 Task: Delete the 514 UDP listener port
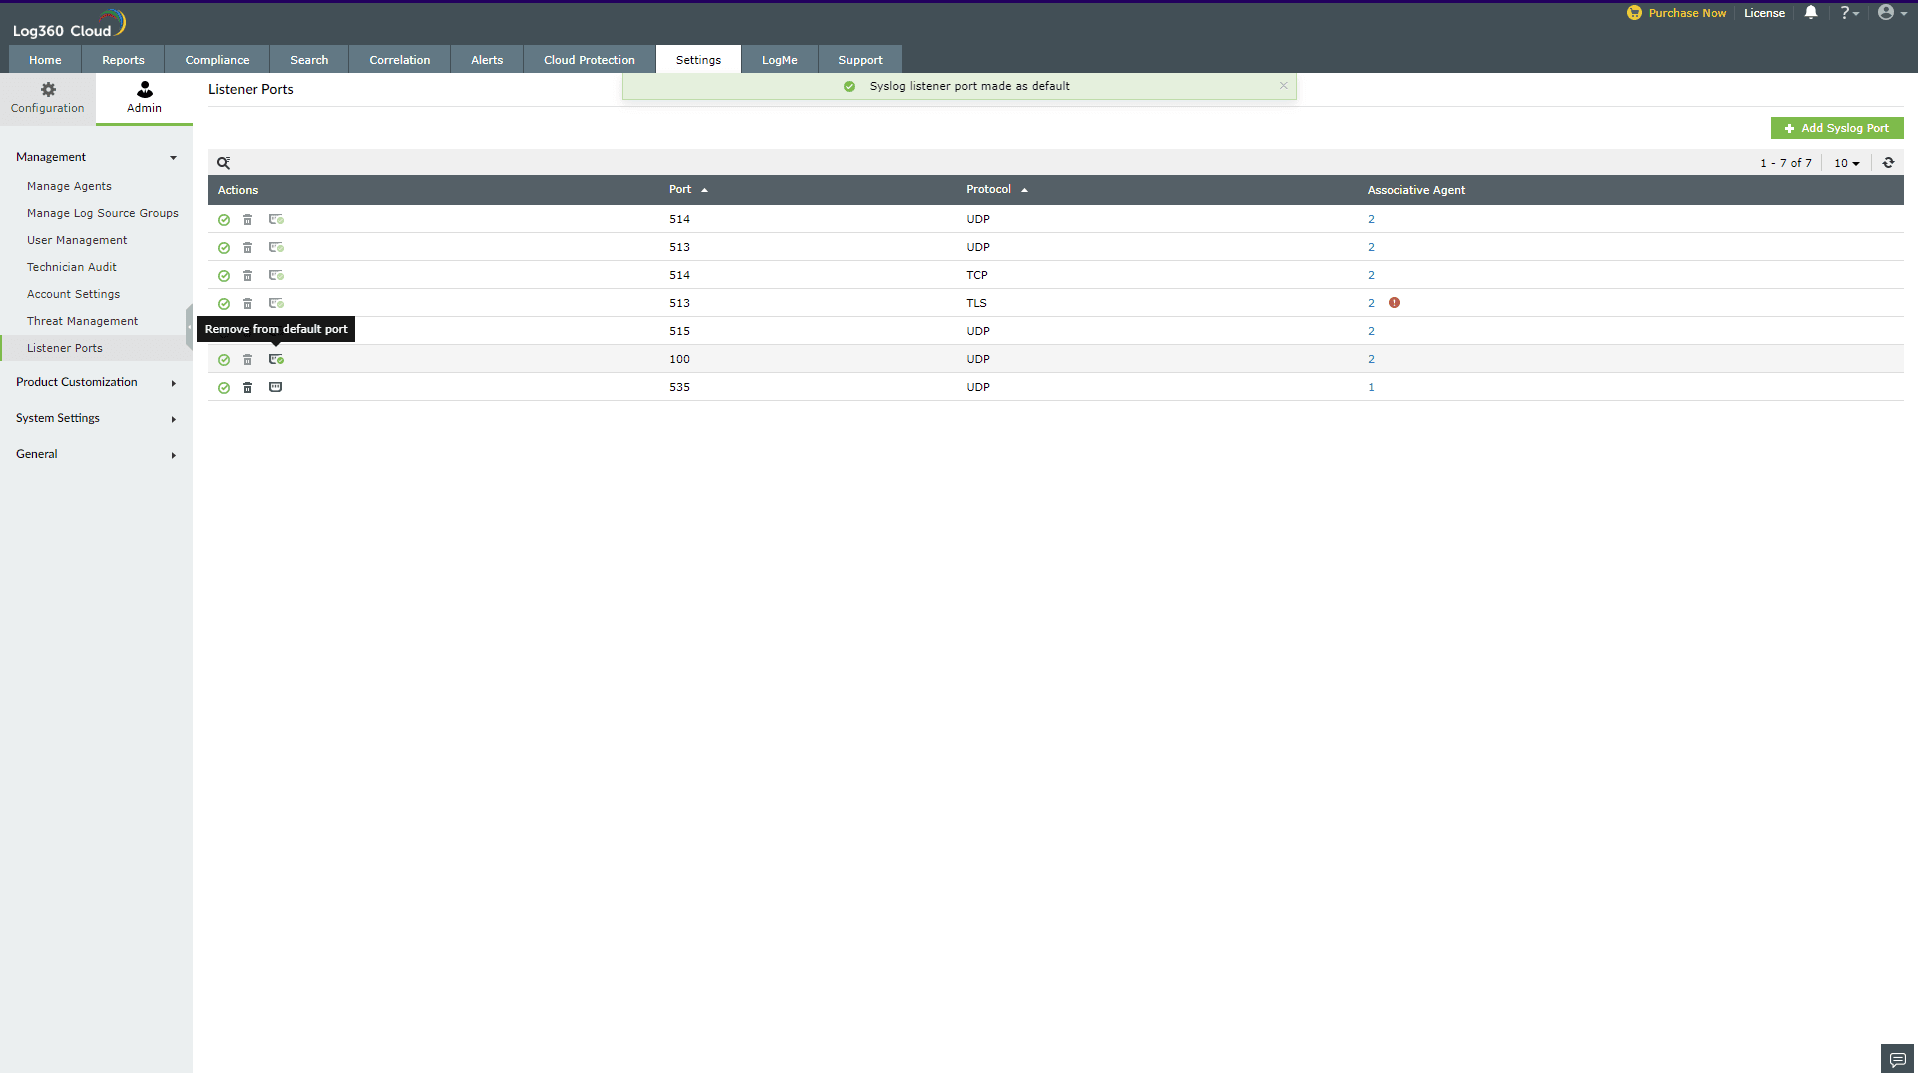click(247, 220)
